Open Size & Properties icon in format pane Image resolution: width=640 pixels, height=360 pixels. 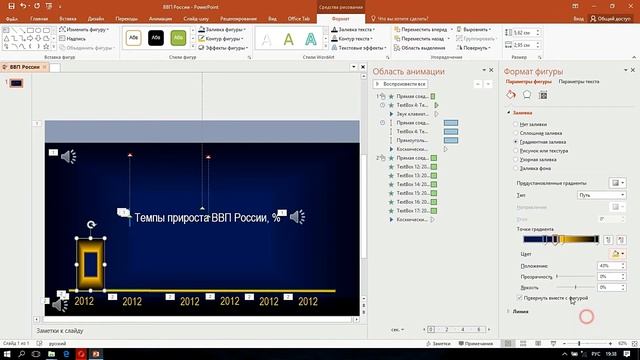pyautogui.click(x=543, y=95)
